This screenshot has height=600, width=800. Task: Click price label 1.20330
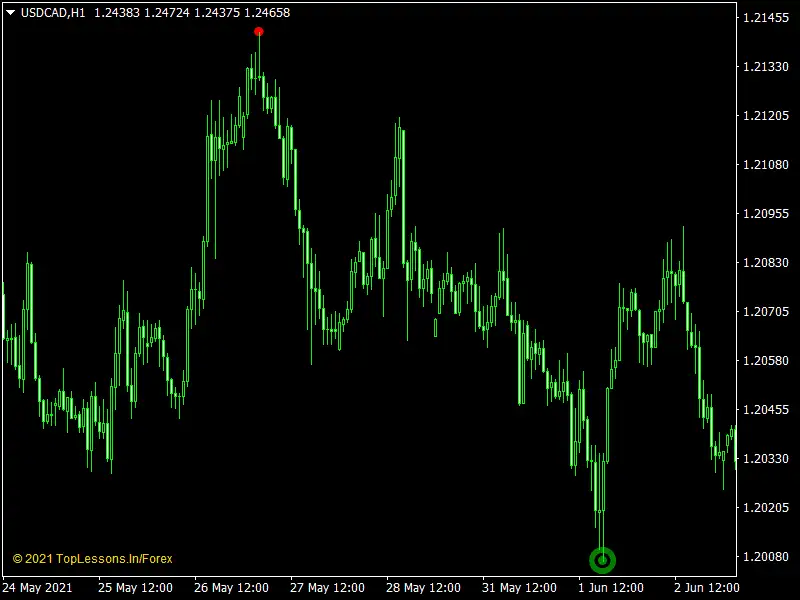[766, 459]
